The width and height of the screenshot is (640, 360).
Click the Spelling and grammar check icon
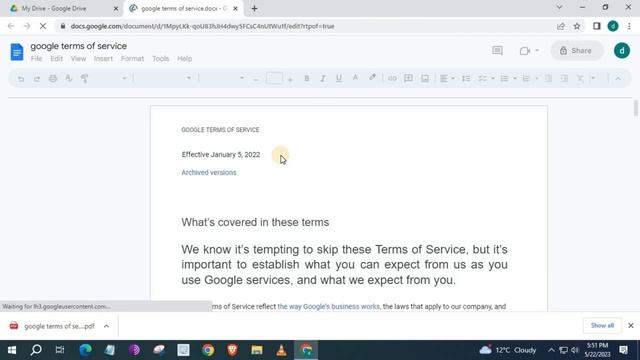69,78
